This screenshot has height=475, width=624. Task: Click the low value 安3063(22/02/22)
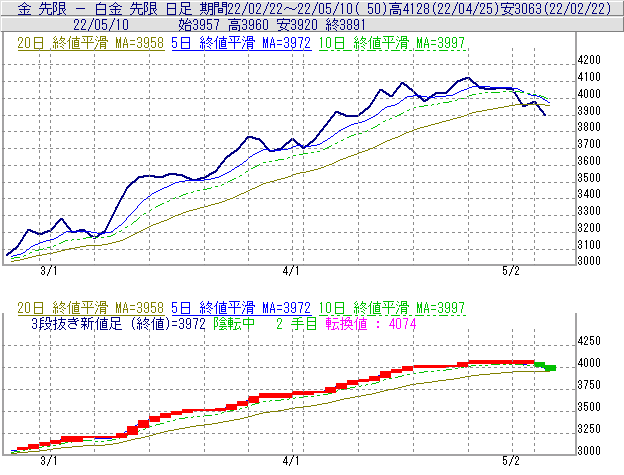[x=556, y=9]
